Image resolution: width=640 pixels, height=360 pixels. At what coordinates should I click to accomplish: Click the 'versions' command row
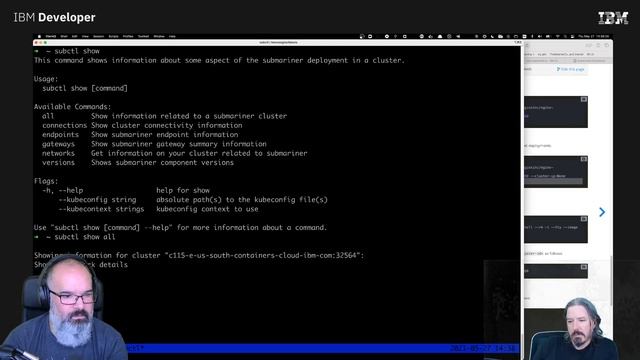(138, 163)
